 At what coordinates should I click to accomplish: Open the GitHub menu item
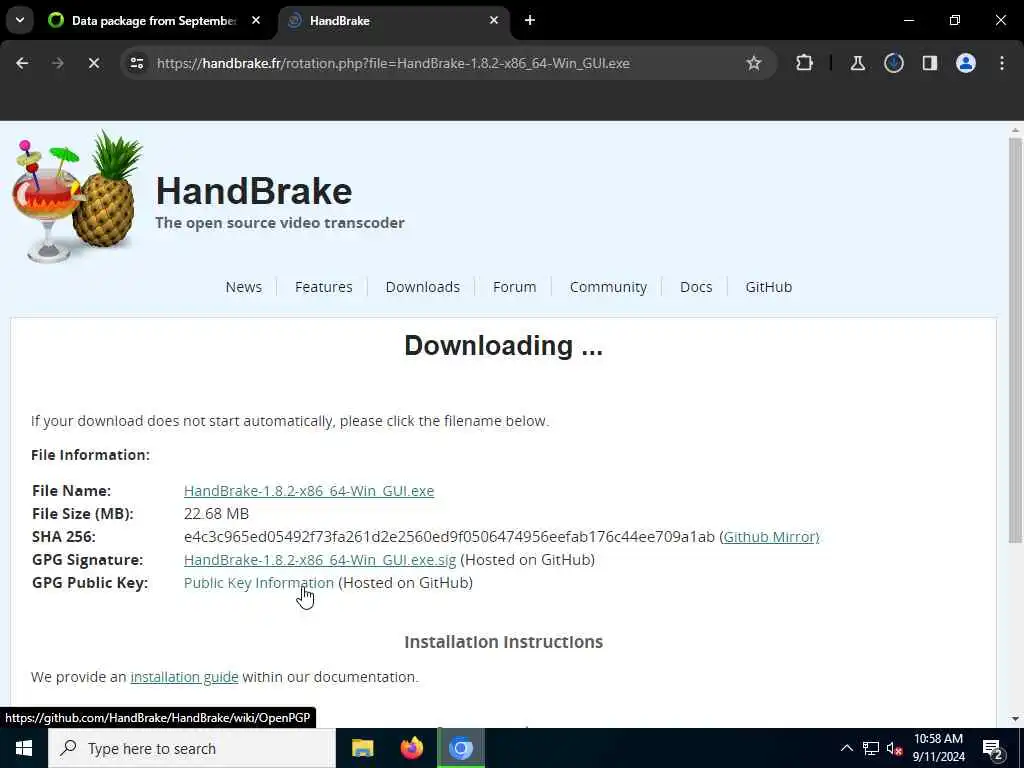coord(769,287)
